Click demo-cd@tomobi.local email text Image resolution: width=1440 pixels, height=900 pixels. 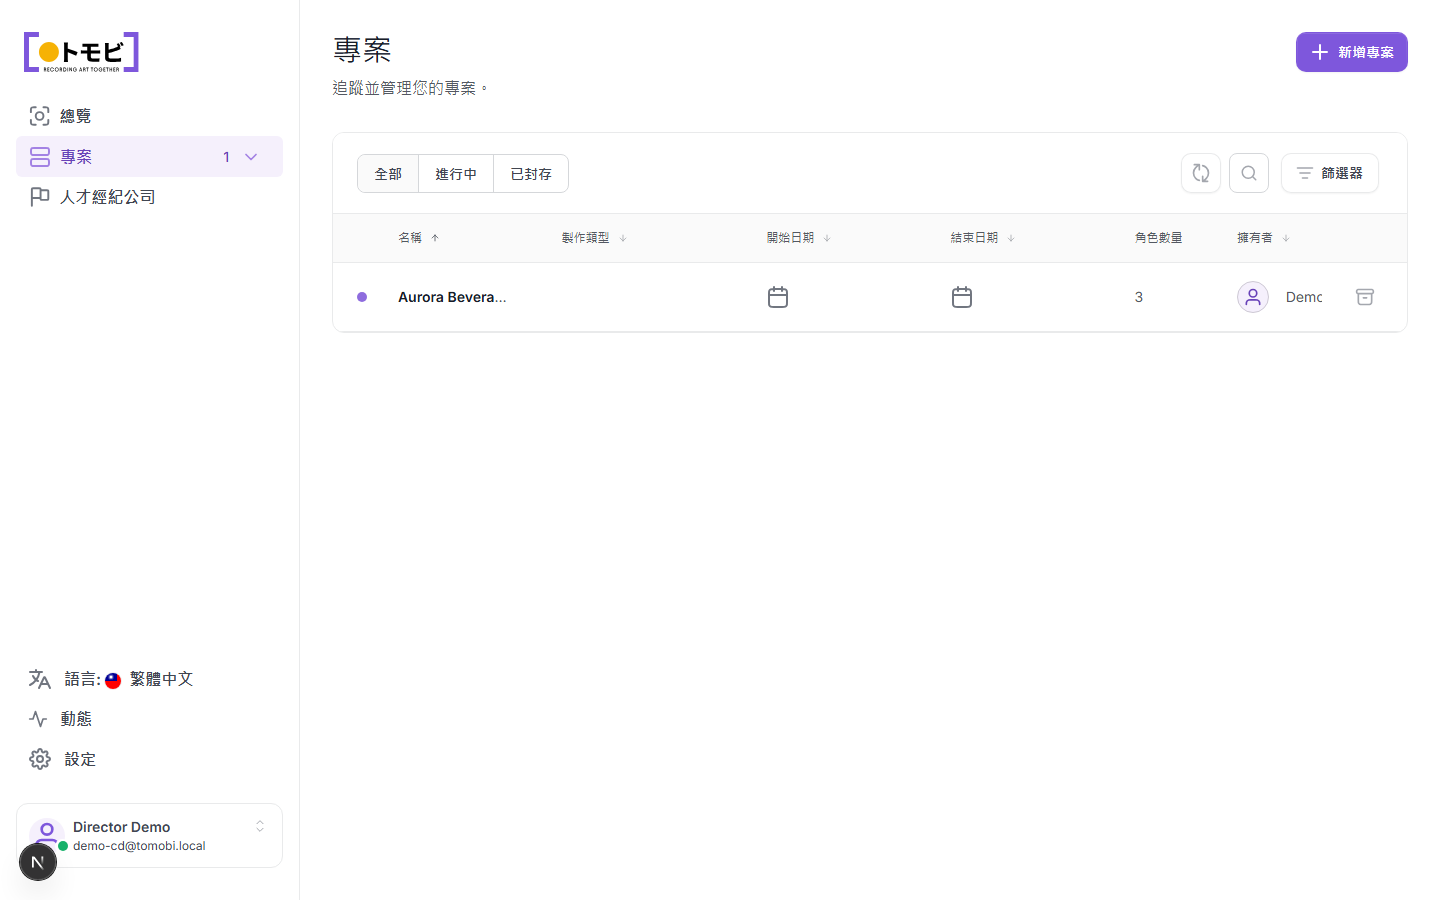[x=139, y=846]
